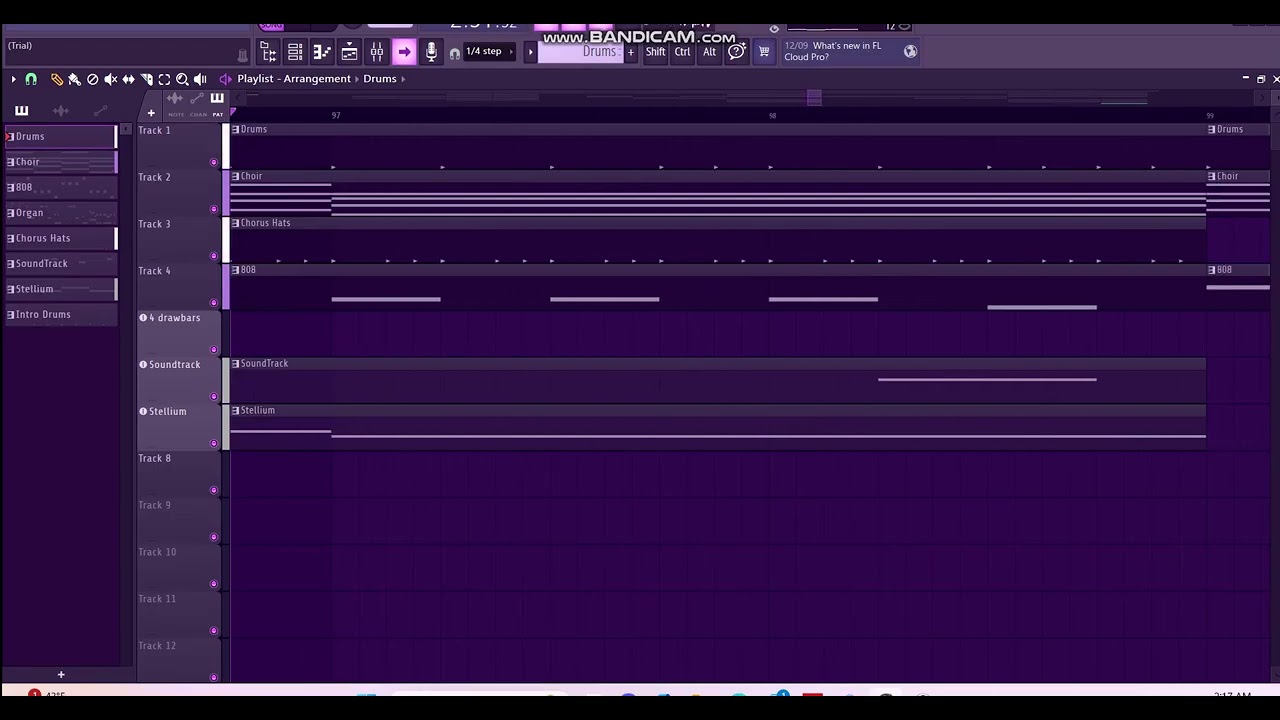Mute Track 1 using its dot
1280x720 pixels.
[214, 162]
